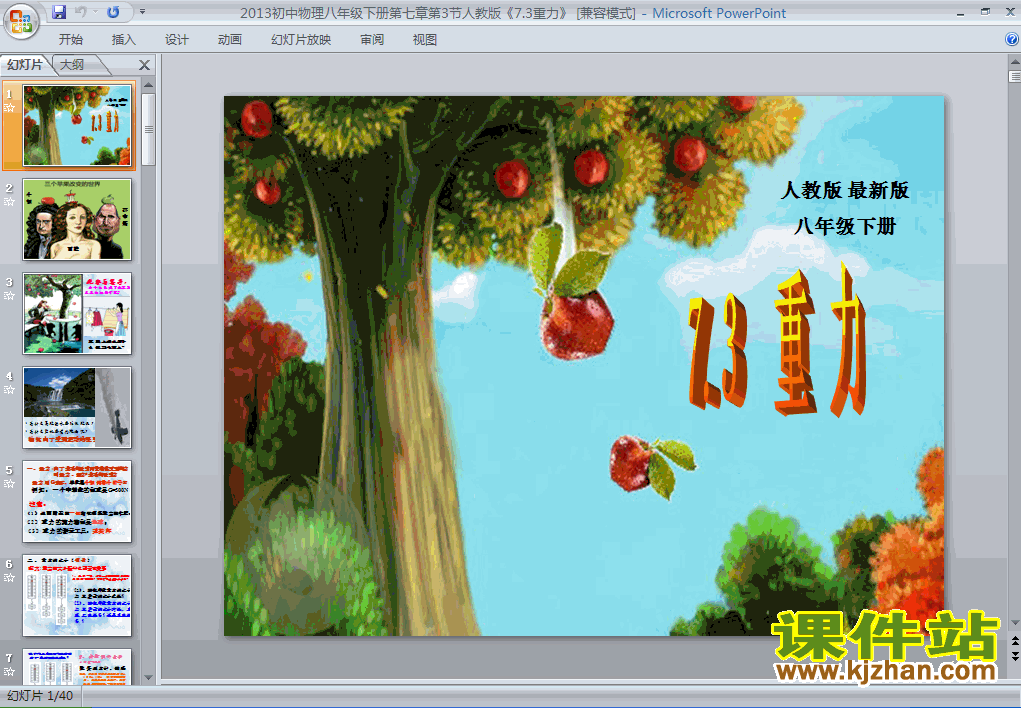The height and width of the screenshot is (708, 1021).
Task: Click animation star icon beside slide 4
Action: [9, 389]
